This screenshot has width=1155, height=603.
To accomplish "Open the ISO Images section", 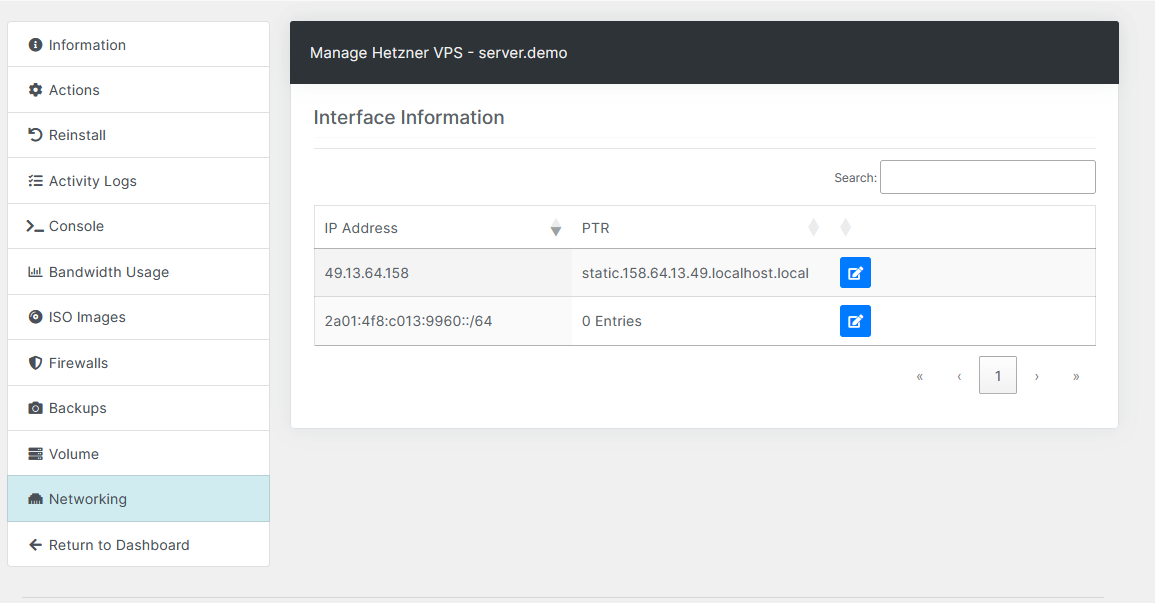I will point(87,317).
